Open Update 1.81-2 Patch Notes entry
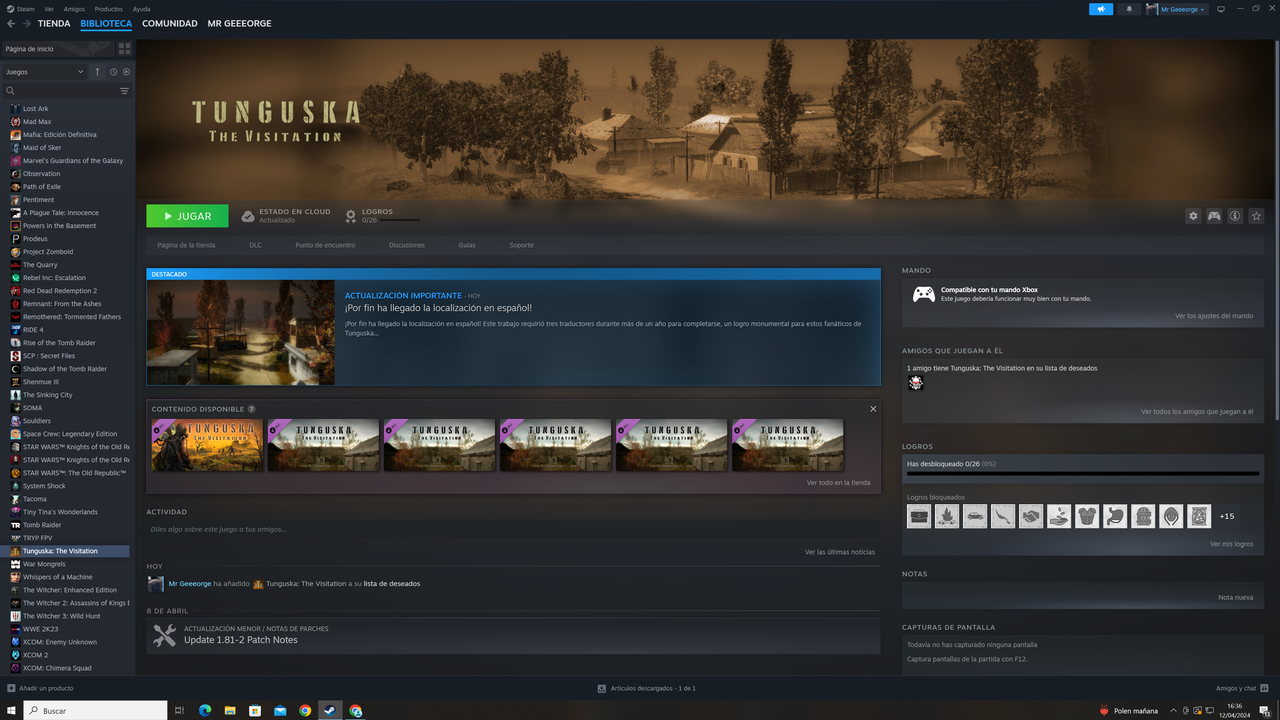 click(x=513, y=635)
